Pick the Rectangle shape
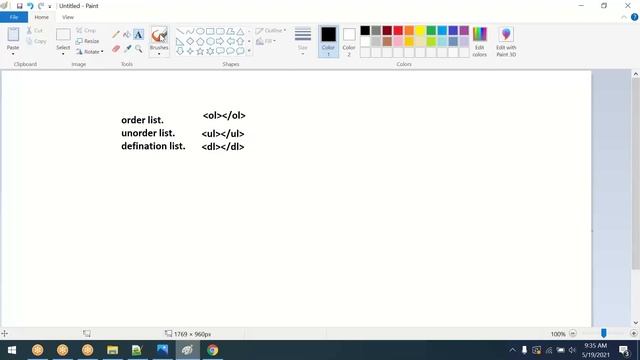This screenshot has height=360, width=640. pyautogui.click(x=210, y=31)
